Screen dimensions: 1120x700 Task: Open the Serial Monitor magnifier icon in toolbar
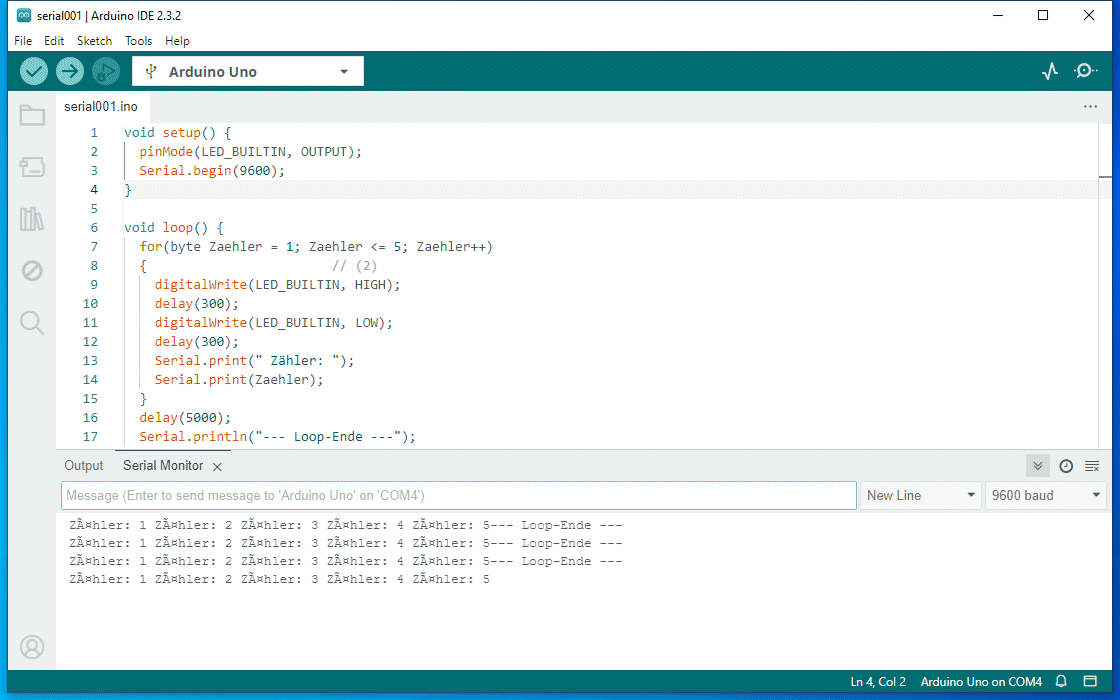point(1086,71)
